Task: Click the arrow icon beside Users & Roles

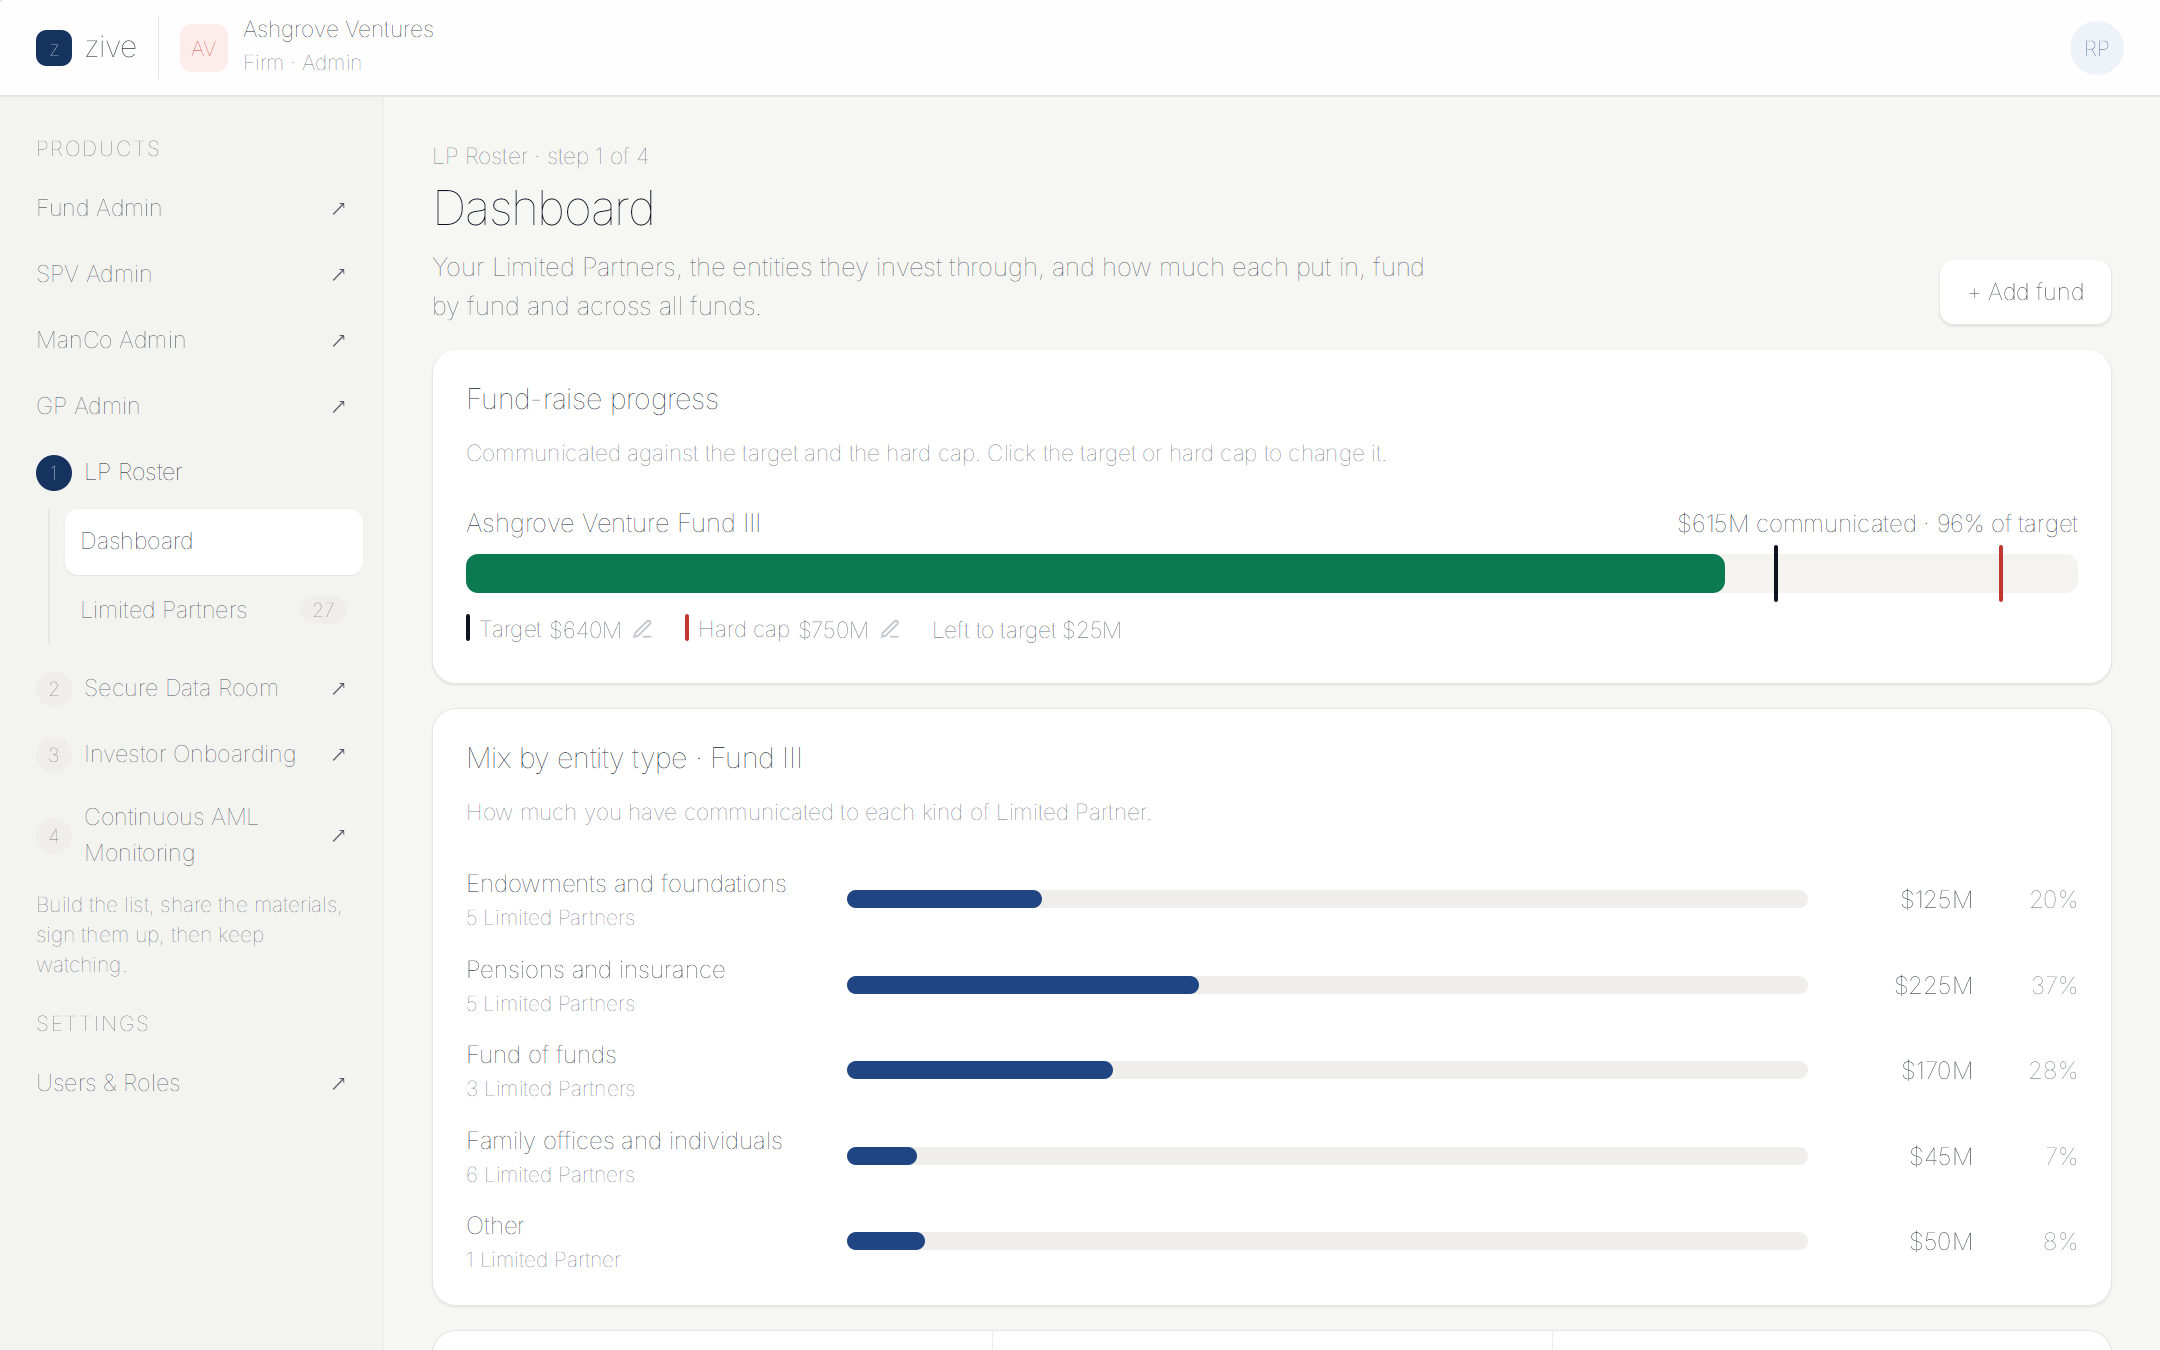Action: coord(338,1083)
